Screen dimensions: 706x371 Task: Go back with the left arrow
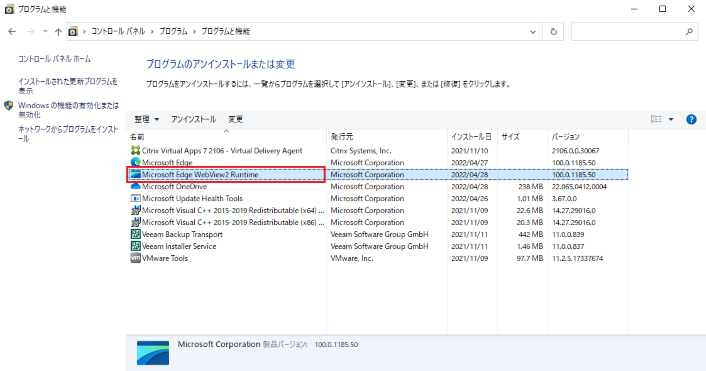tap(12, 32)
